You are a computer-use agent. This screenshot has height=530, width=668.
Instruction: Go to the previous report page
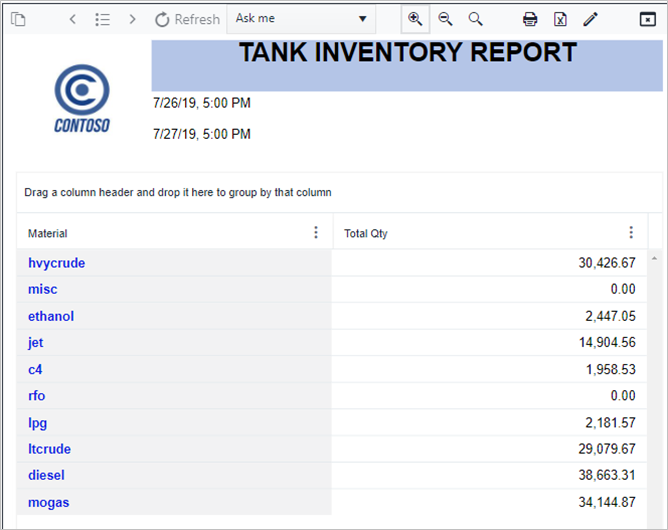(73, 19)
